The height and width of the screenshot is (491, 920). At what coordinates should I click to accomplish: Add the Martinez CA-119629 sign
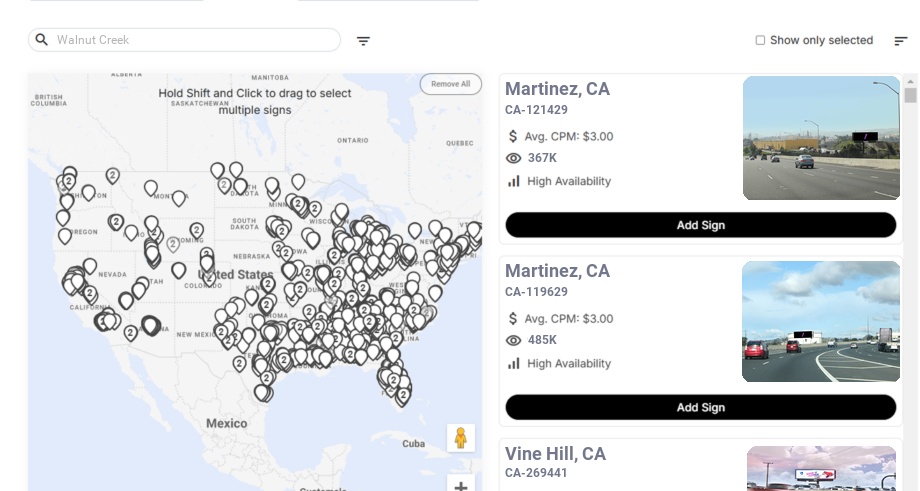coord(700,407)
